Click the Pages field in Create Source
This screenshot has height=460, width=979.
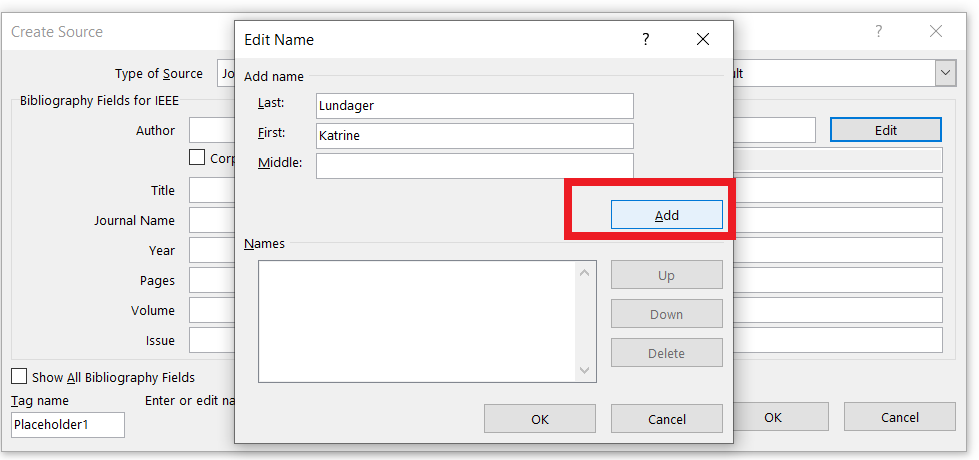(212, 280)
